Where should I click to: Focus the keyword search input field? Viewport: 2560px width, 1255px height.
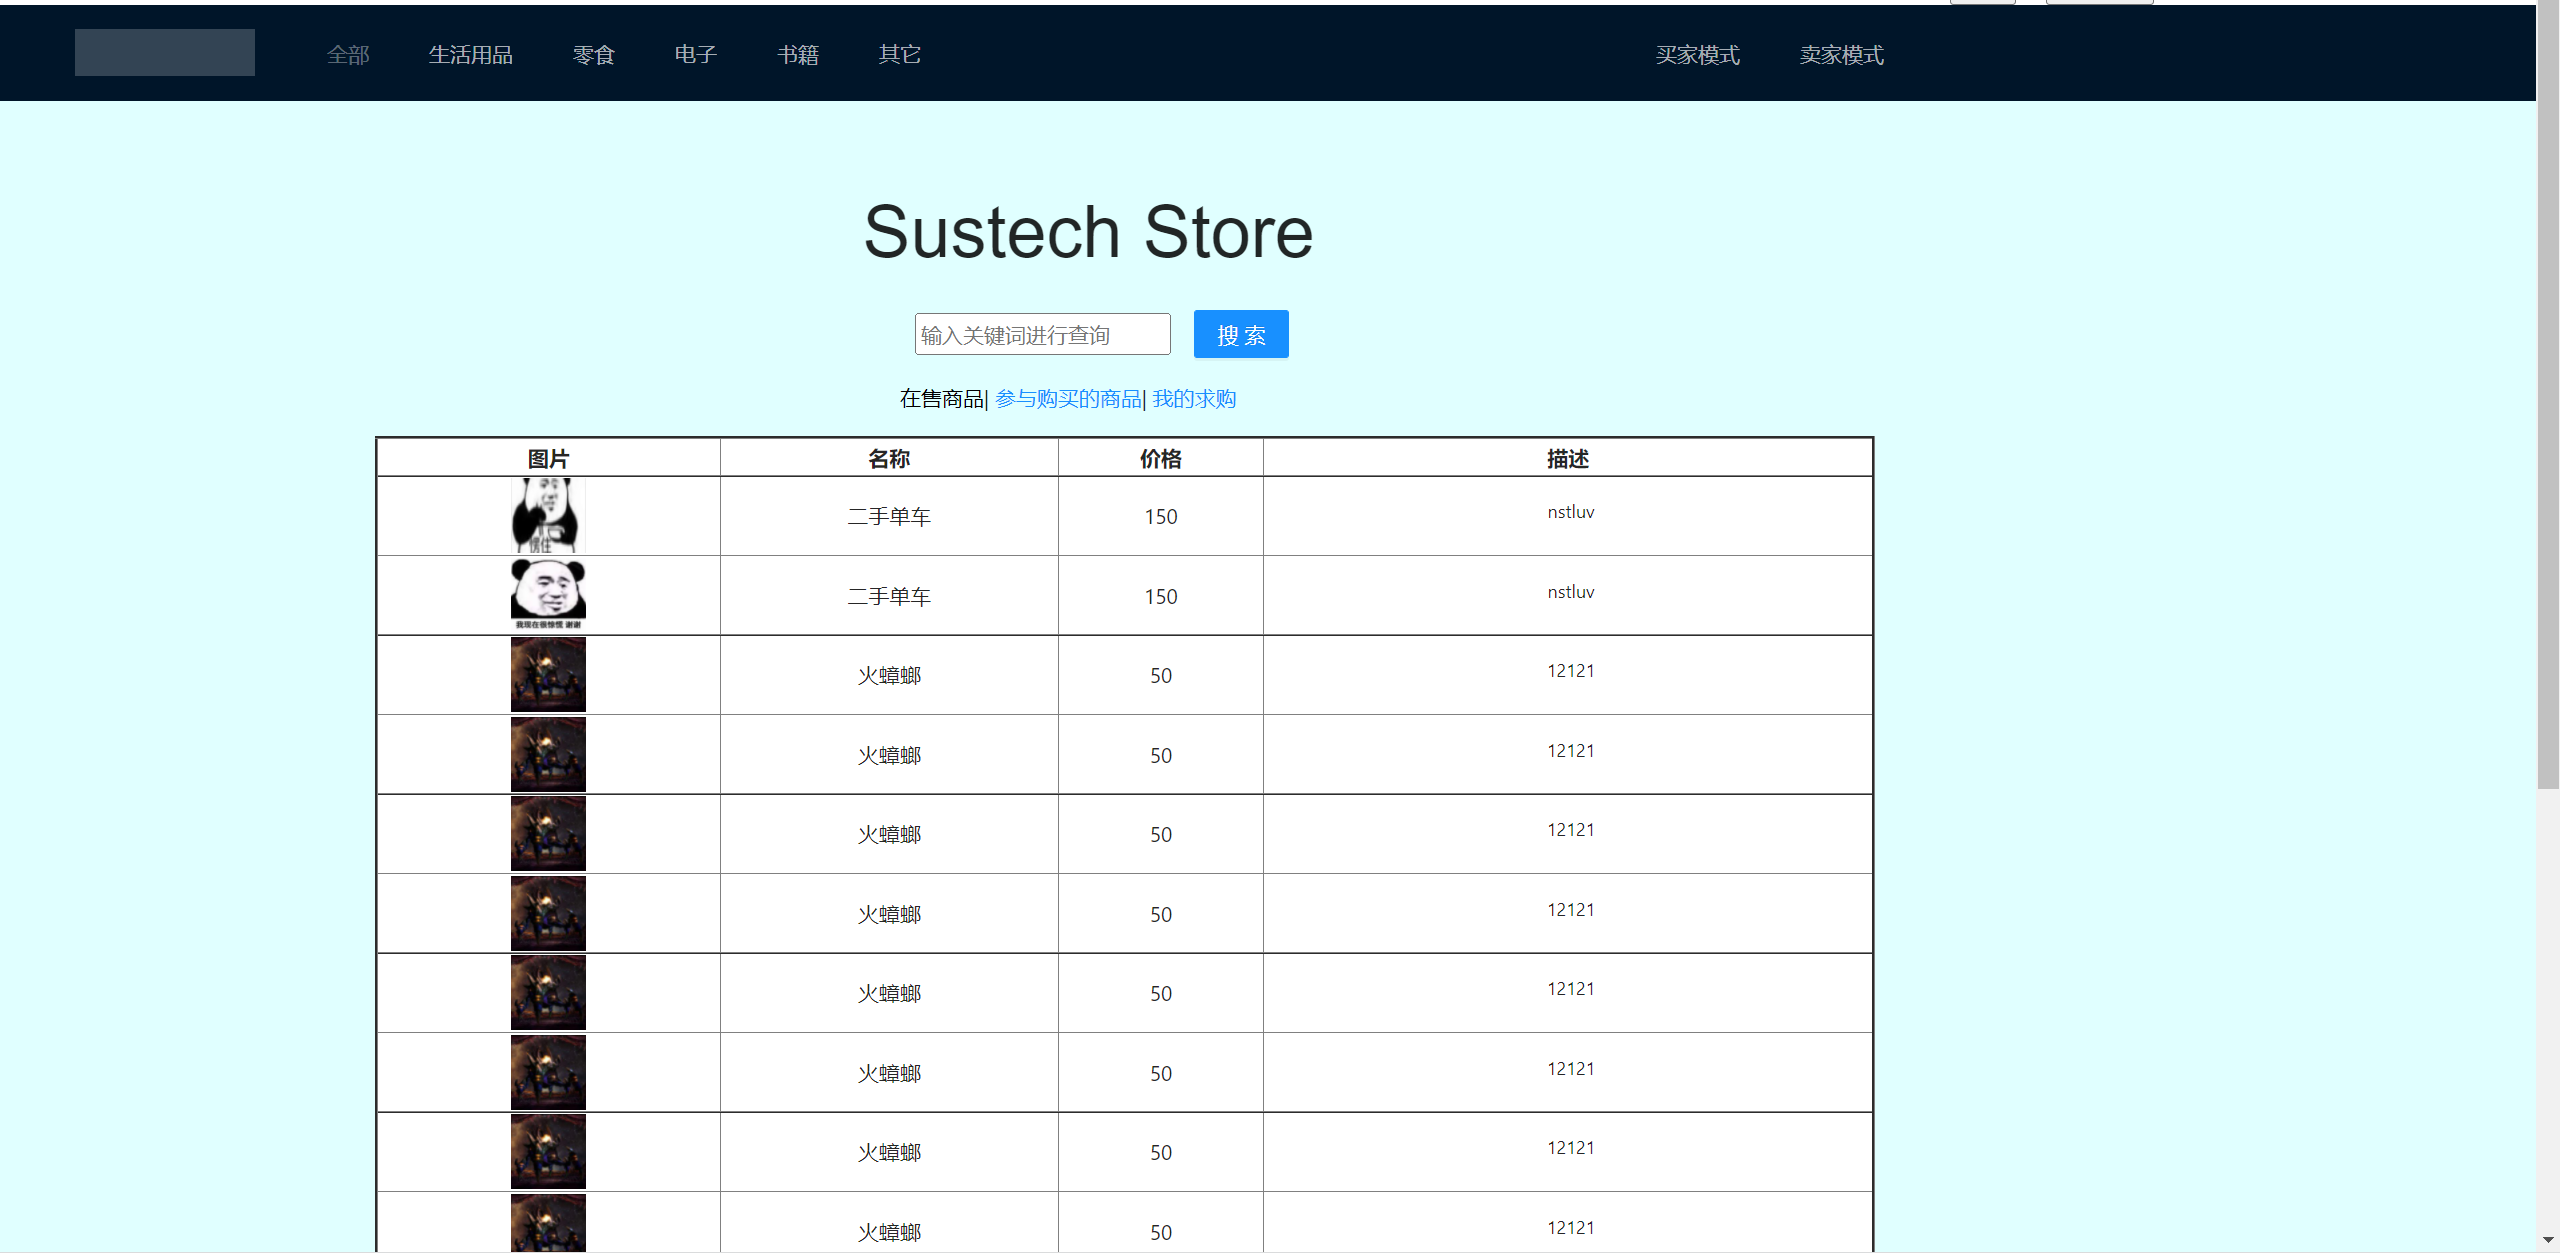pyautogui.click(x=1042, y=335)
